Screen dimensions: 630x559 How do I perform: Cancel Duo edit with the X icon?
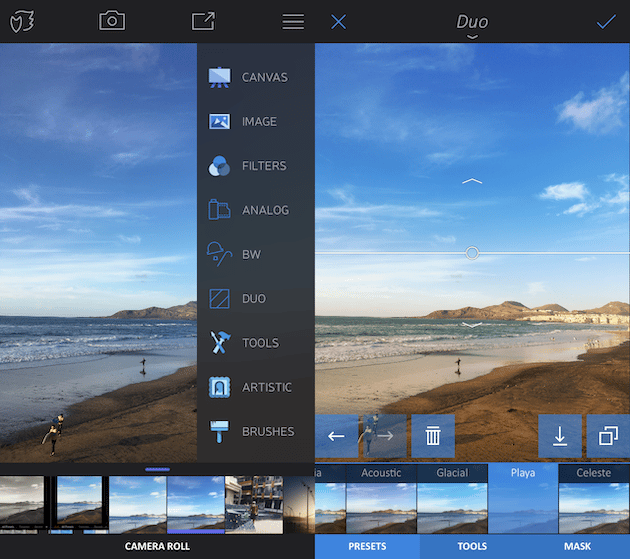(338, 22)
